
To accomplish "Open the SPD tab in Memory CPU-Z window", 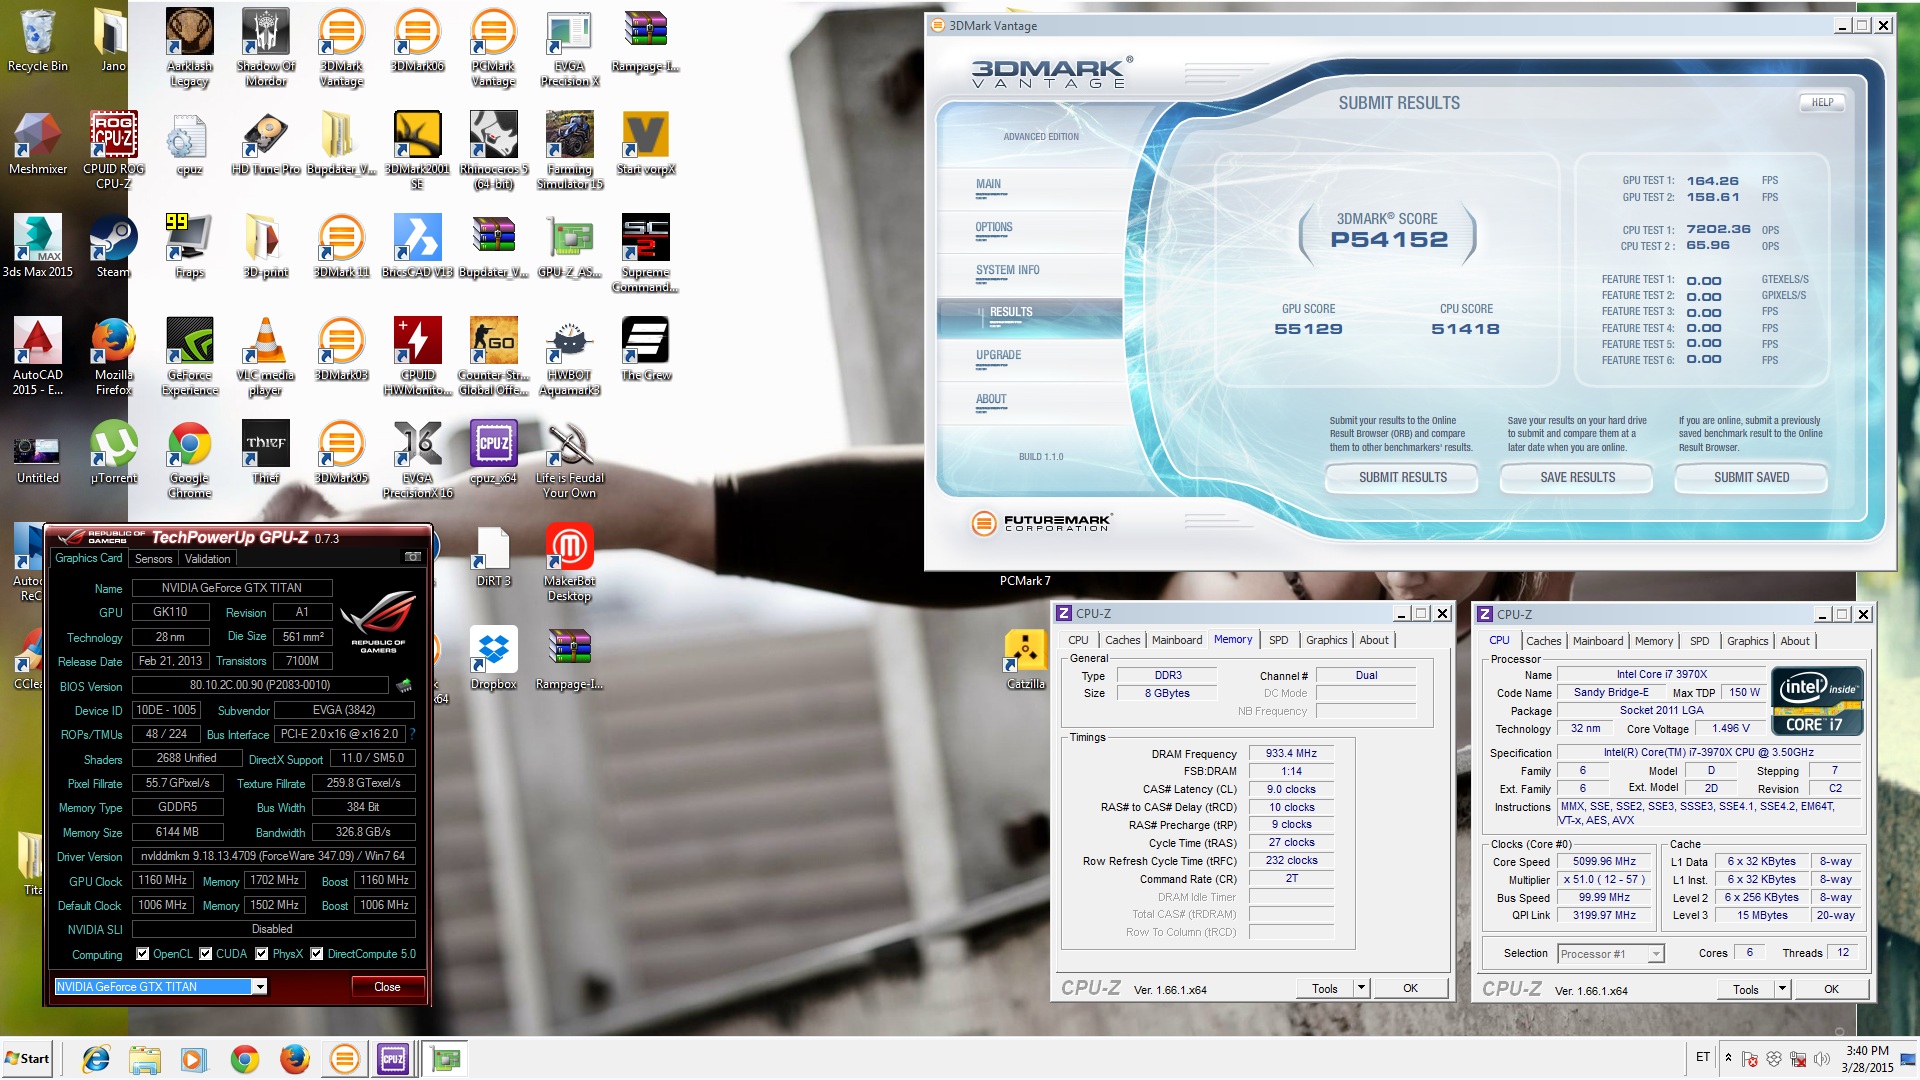I will [1279, 640].
